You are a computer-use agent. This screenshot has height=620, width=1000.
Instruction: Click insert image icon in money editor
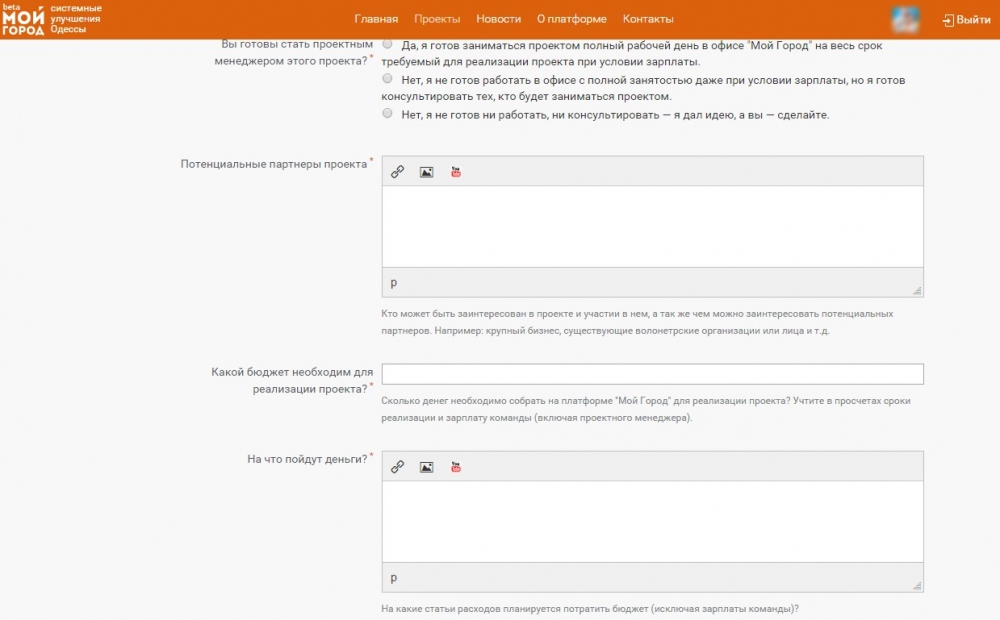click(426, 467)
